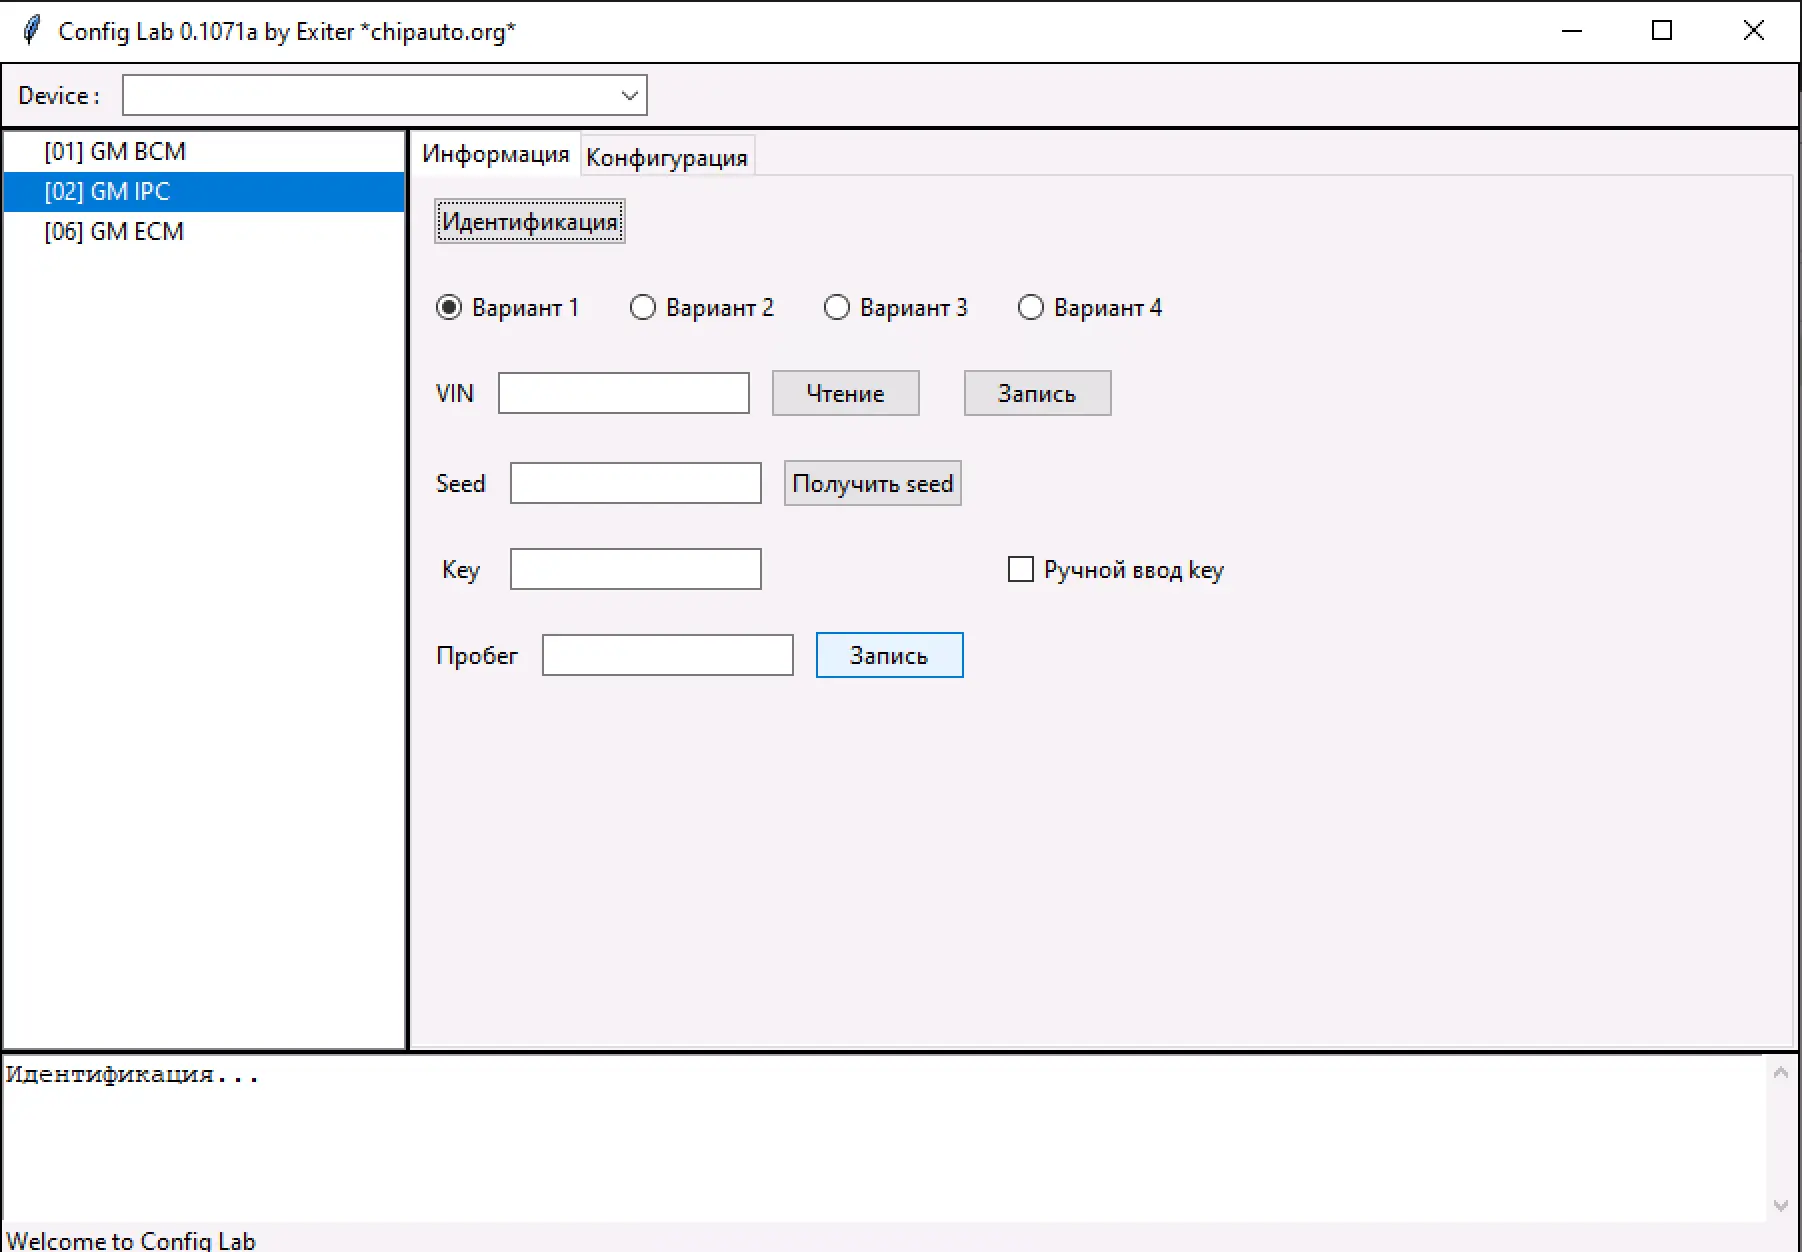The width and height of the screenshot is (1802, 1252).
Task: Select [01] GM BCM module
Action: (x=115, y=152)
